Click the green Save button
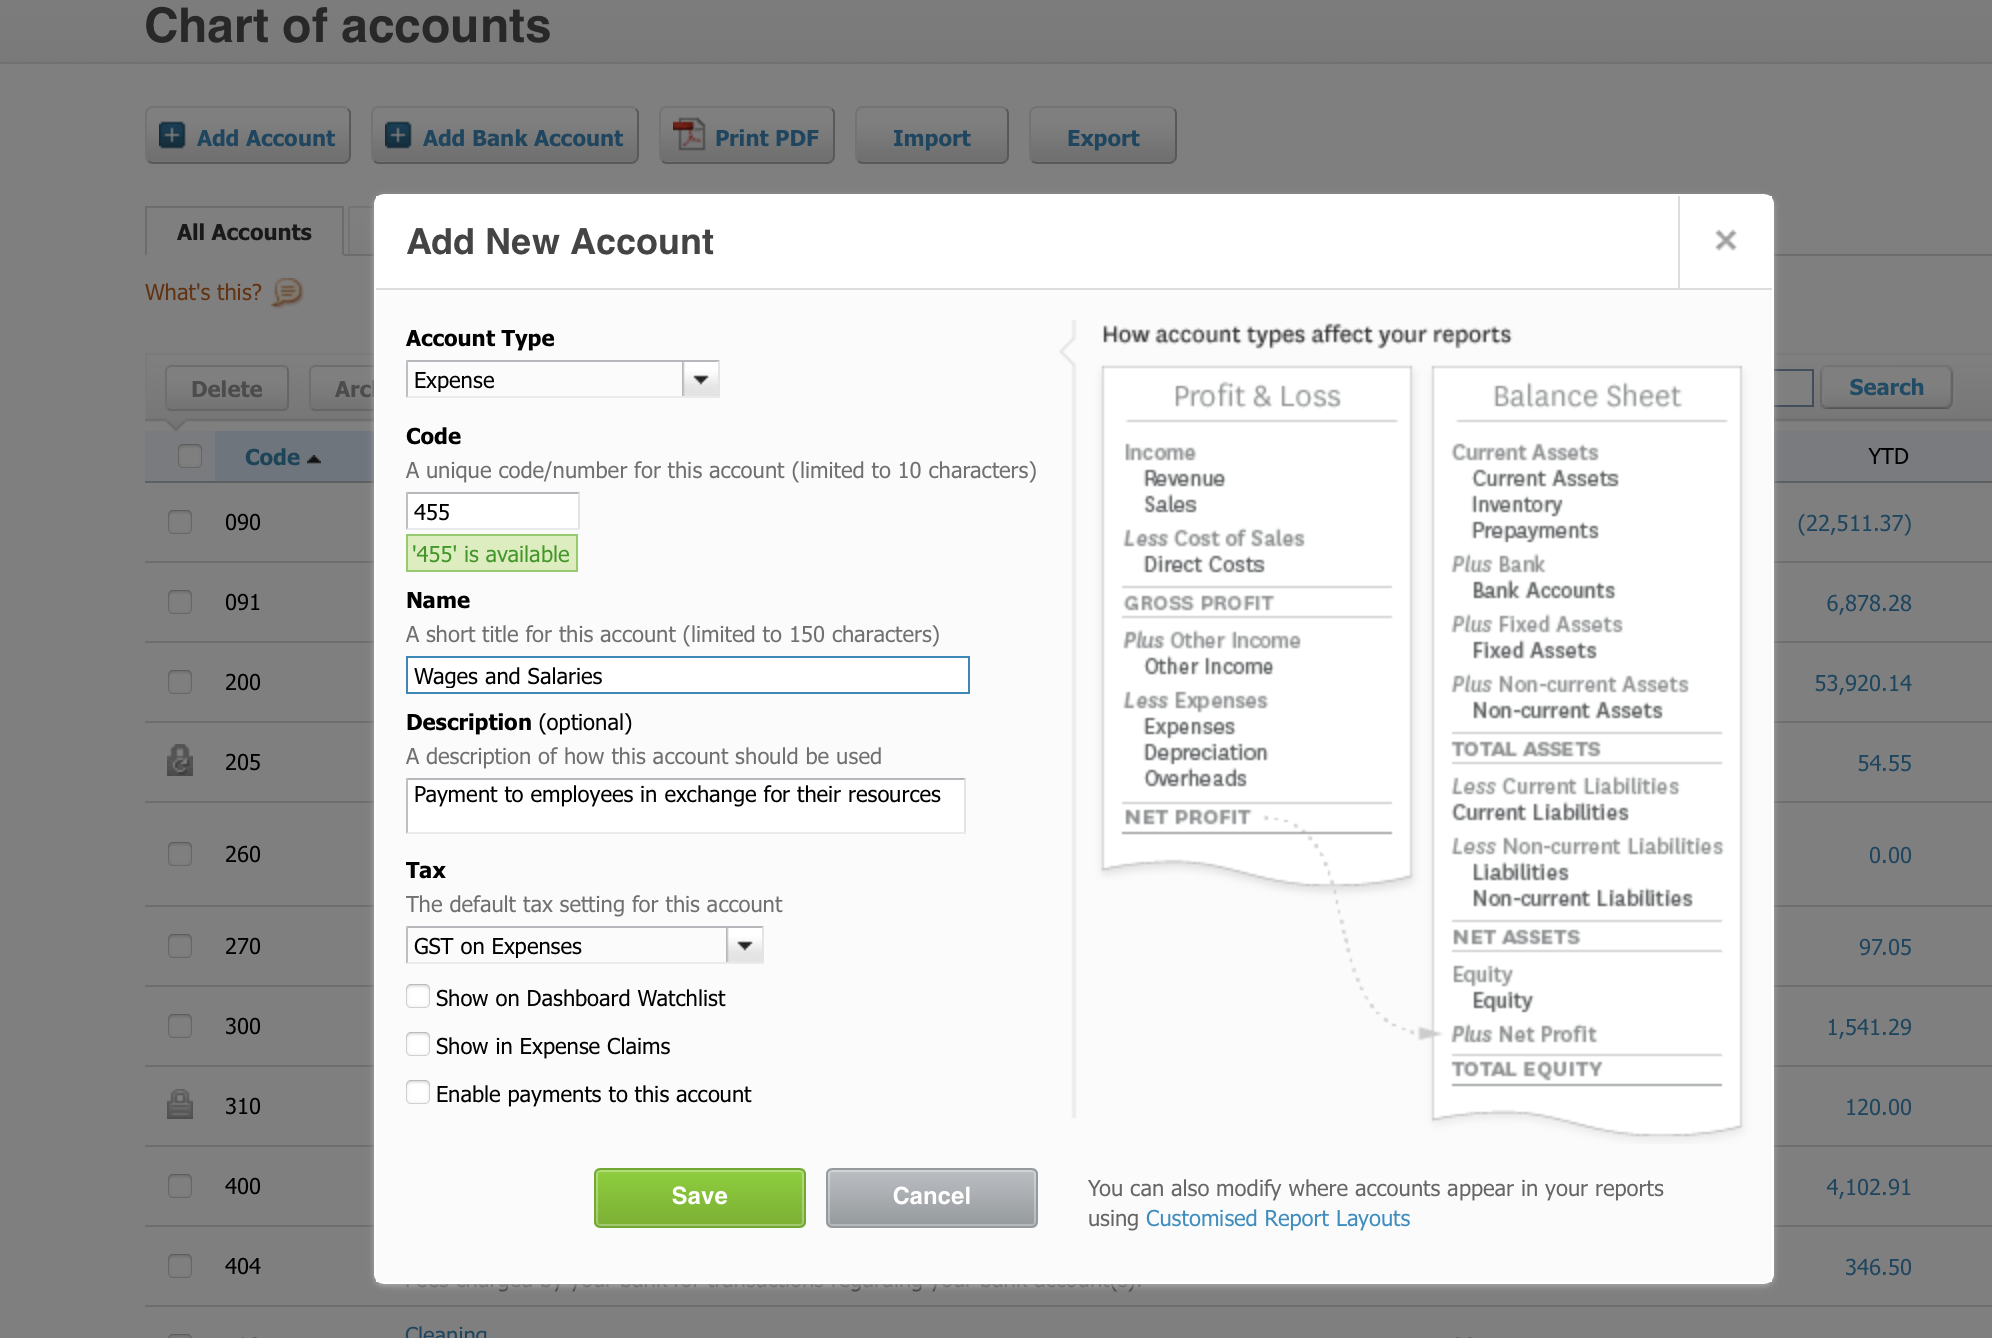This screenshot has height=1338, width=1992. (x=699, y=1197)
